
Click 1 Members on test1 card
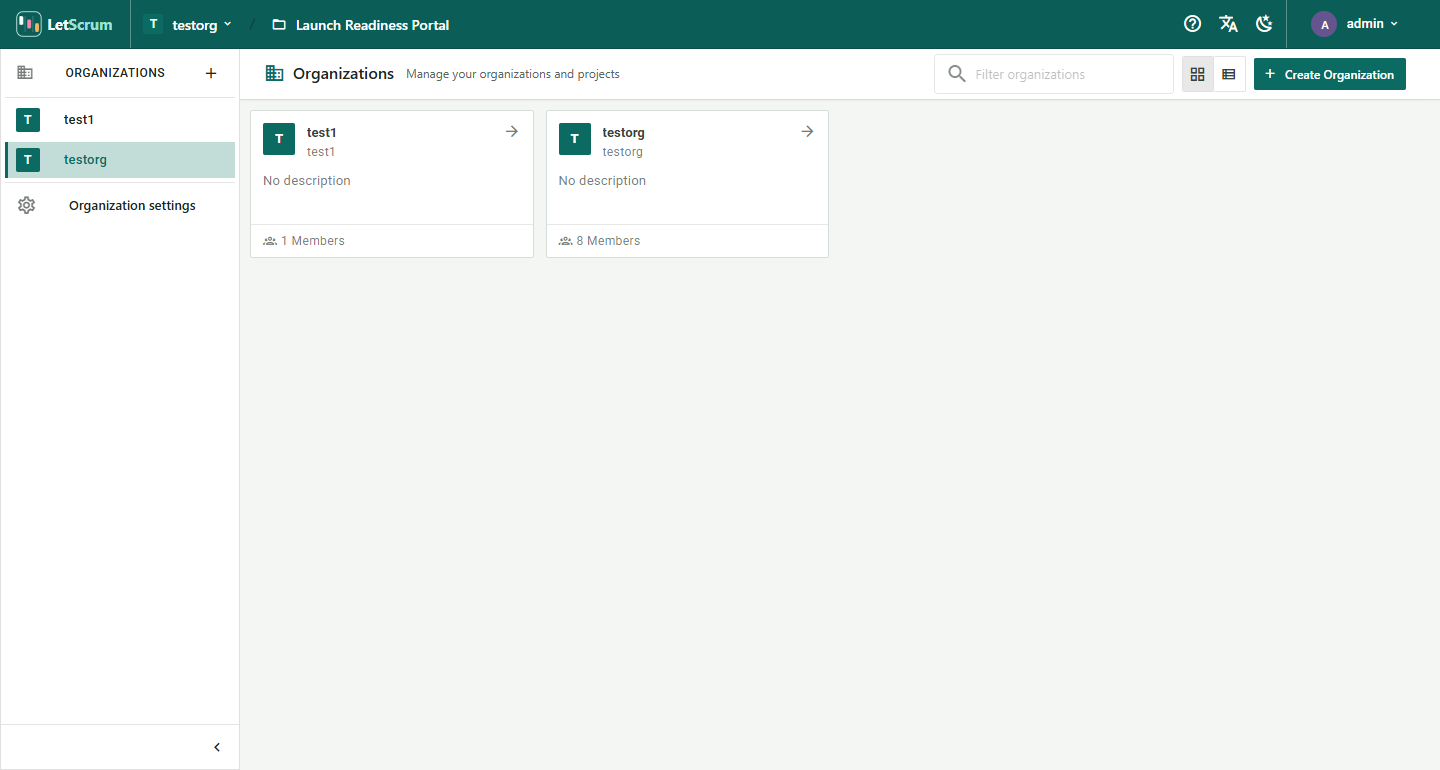(x=313, y=241)
